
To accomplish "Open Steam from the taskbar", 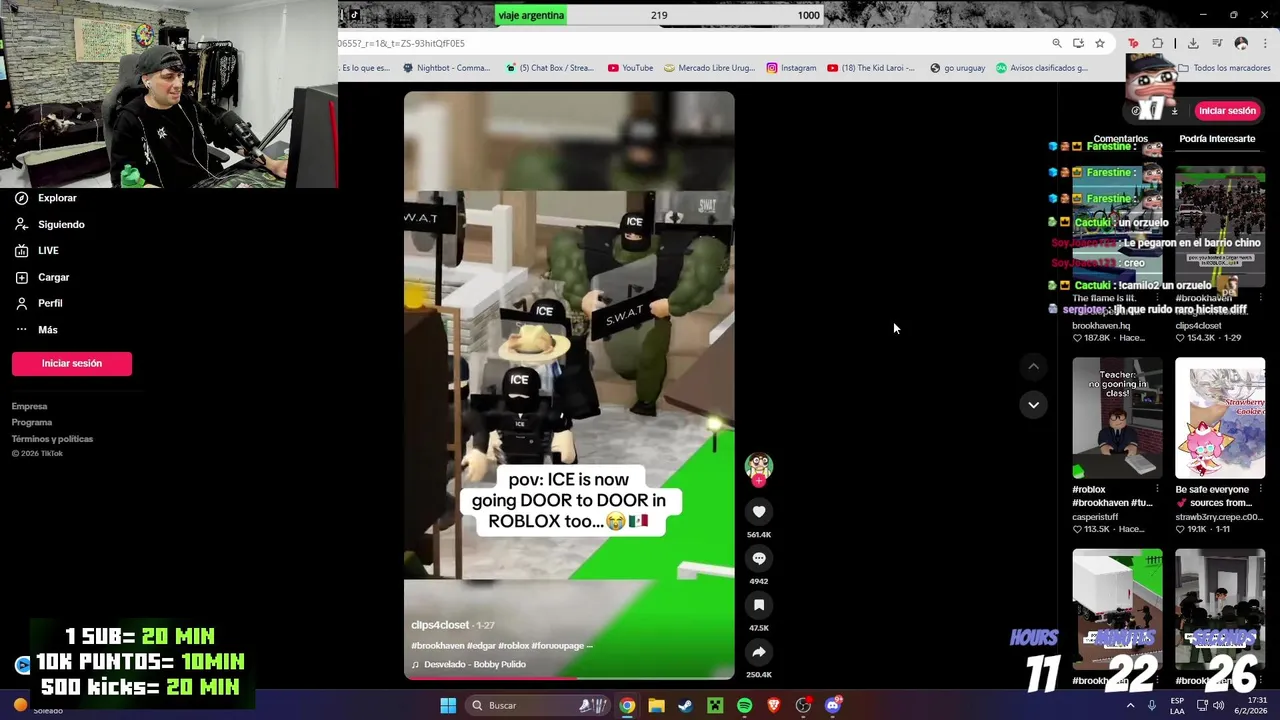I will click(685, 706).
